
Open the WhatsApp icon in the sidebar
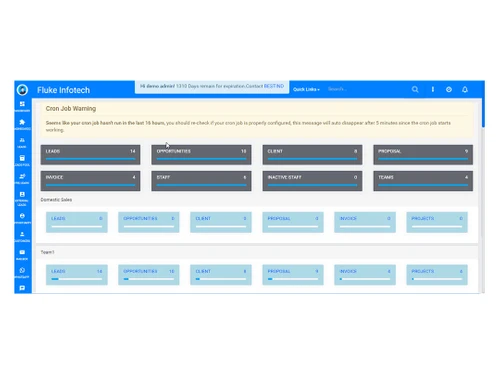22,270
